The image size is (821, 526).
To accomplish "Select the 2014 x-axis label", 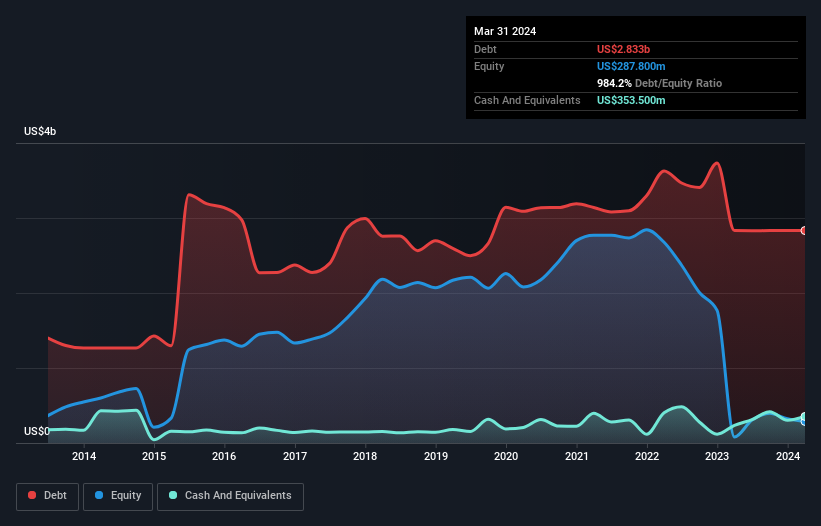I will [x=84, y=456].
